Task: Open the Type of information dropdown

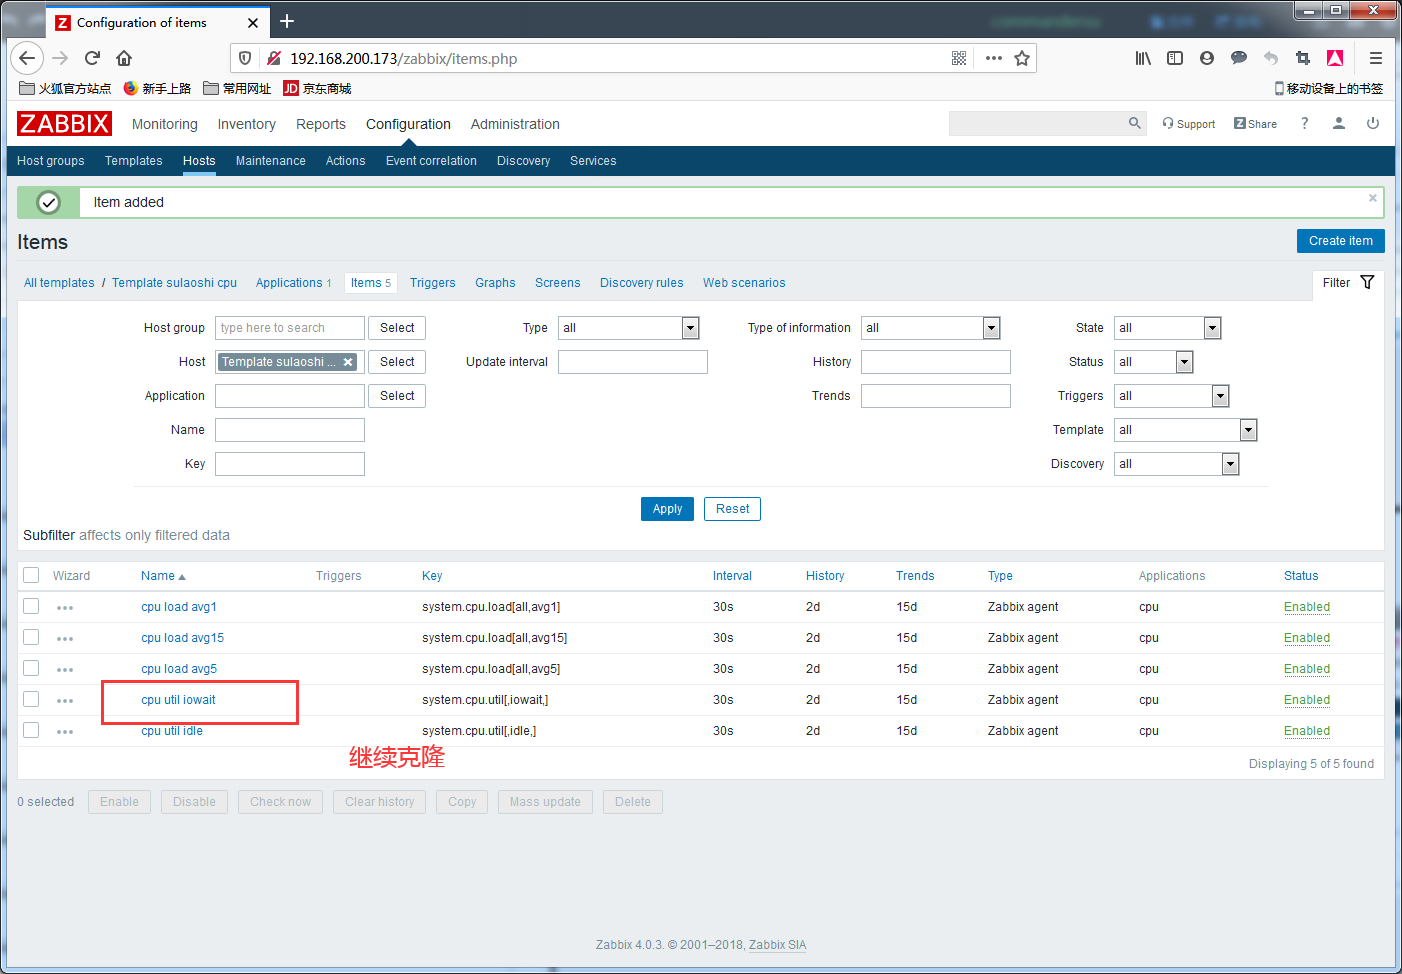Action: [930, 328]
